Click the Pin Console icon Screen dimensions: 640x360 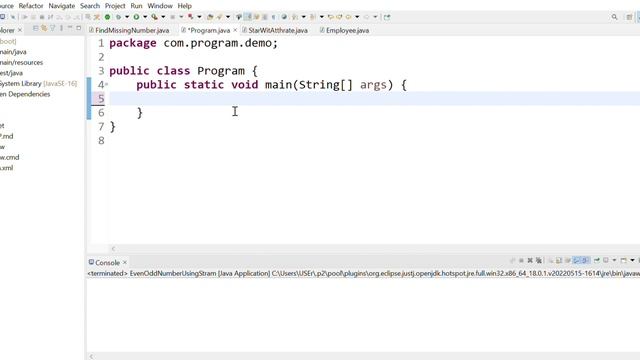click(x=597, y=260)
